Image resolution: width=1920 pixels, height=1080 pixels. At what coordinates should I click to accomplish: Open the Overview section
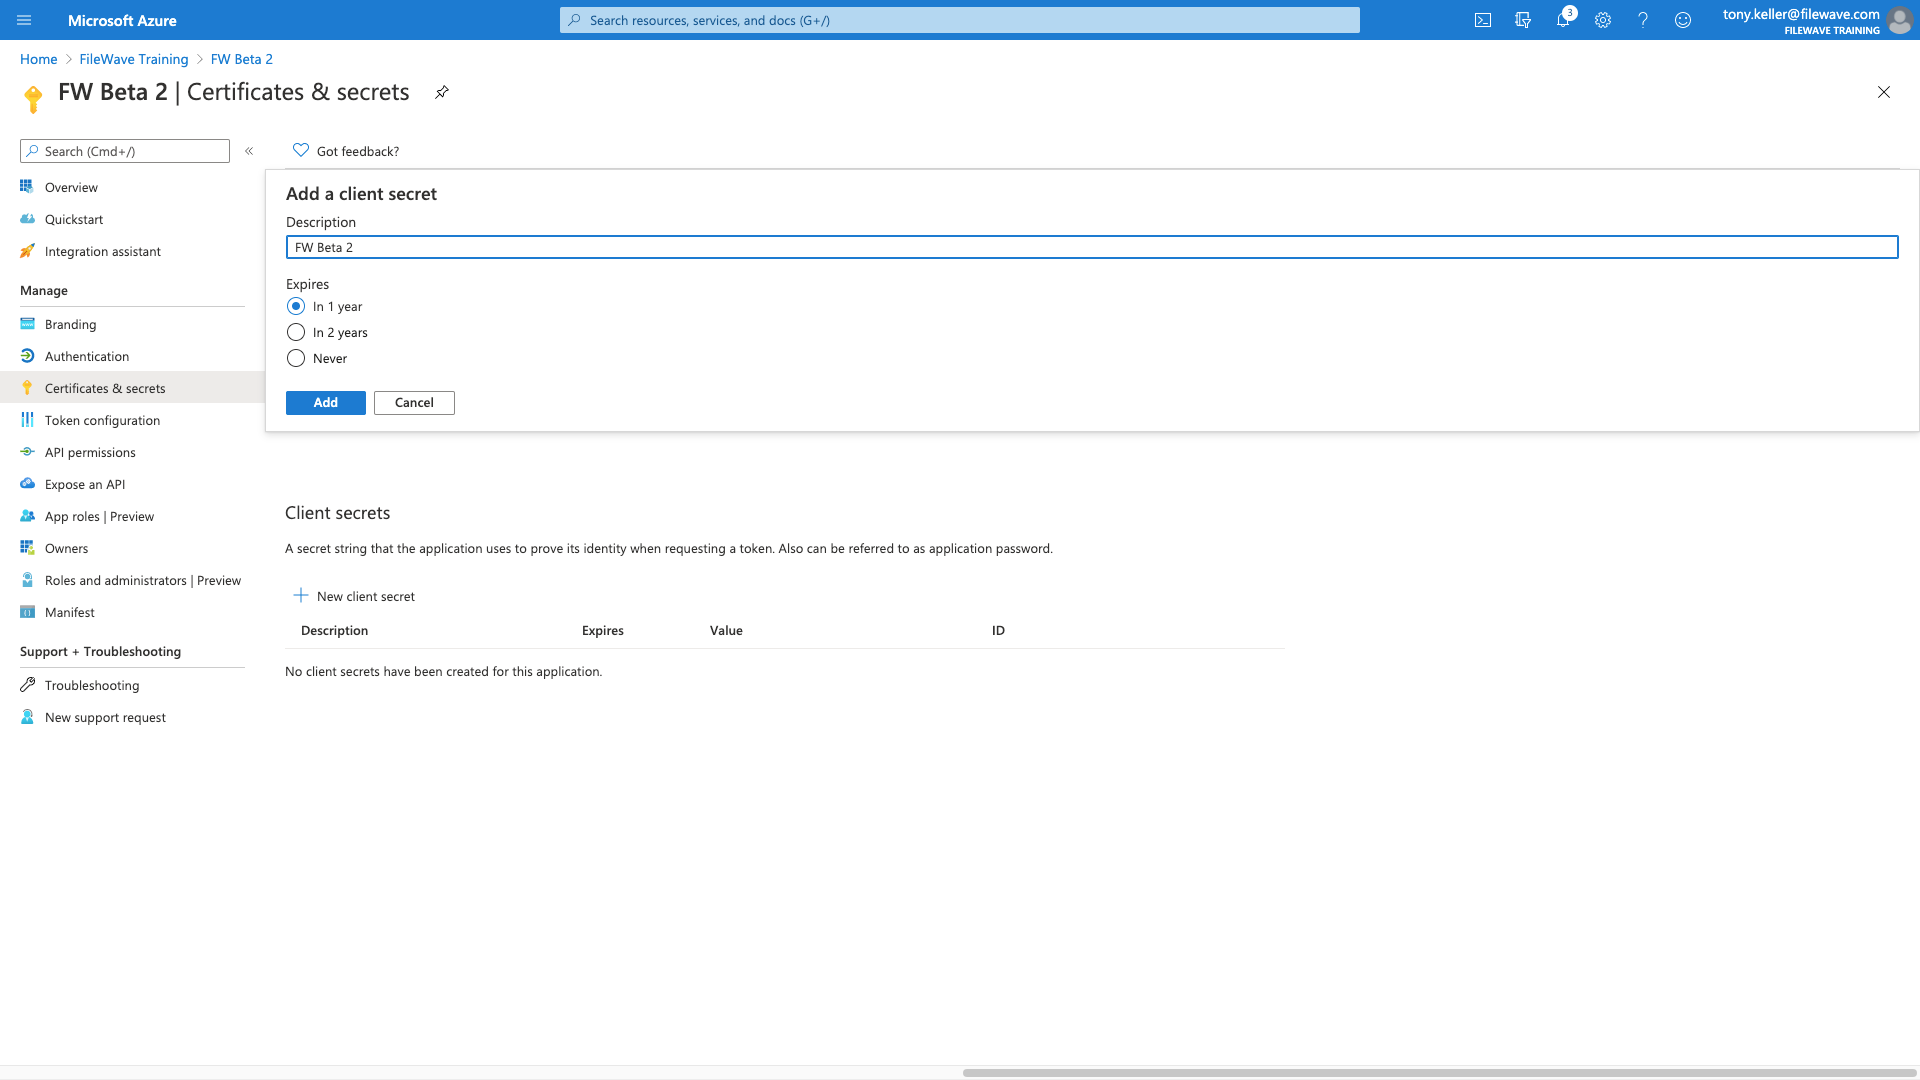(x=71, y=185)
